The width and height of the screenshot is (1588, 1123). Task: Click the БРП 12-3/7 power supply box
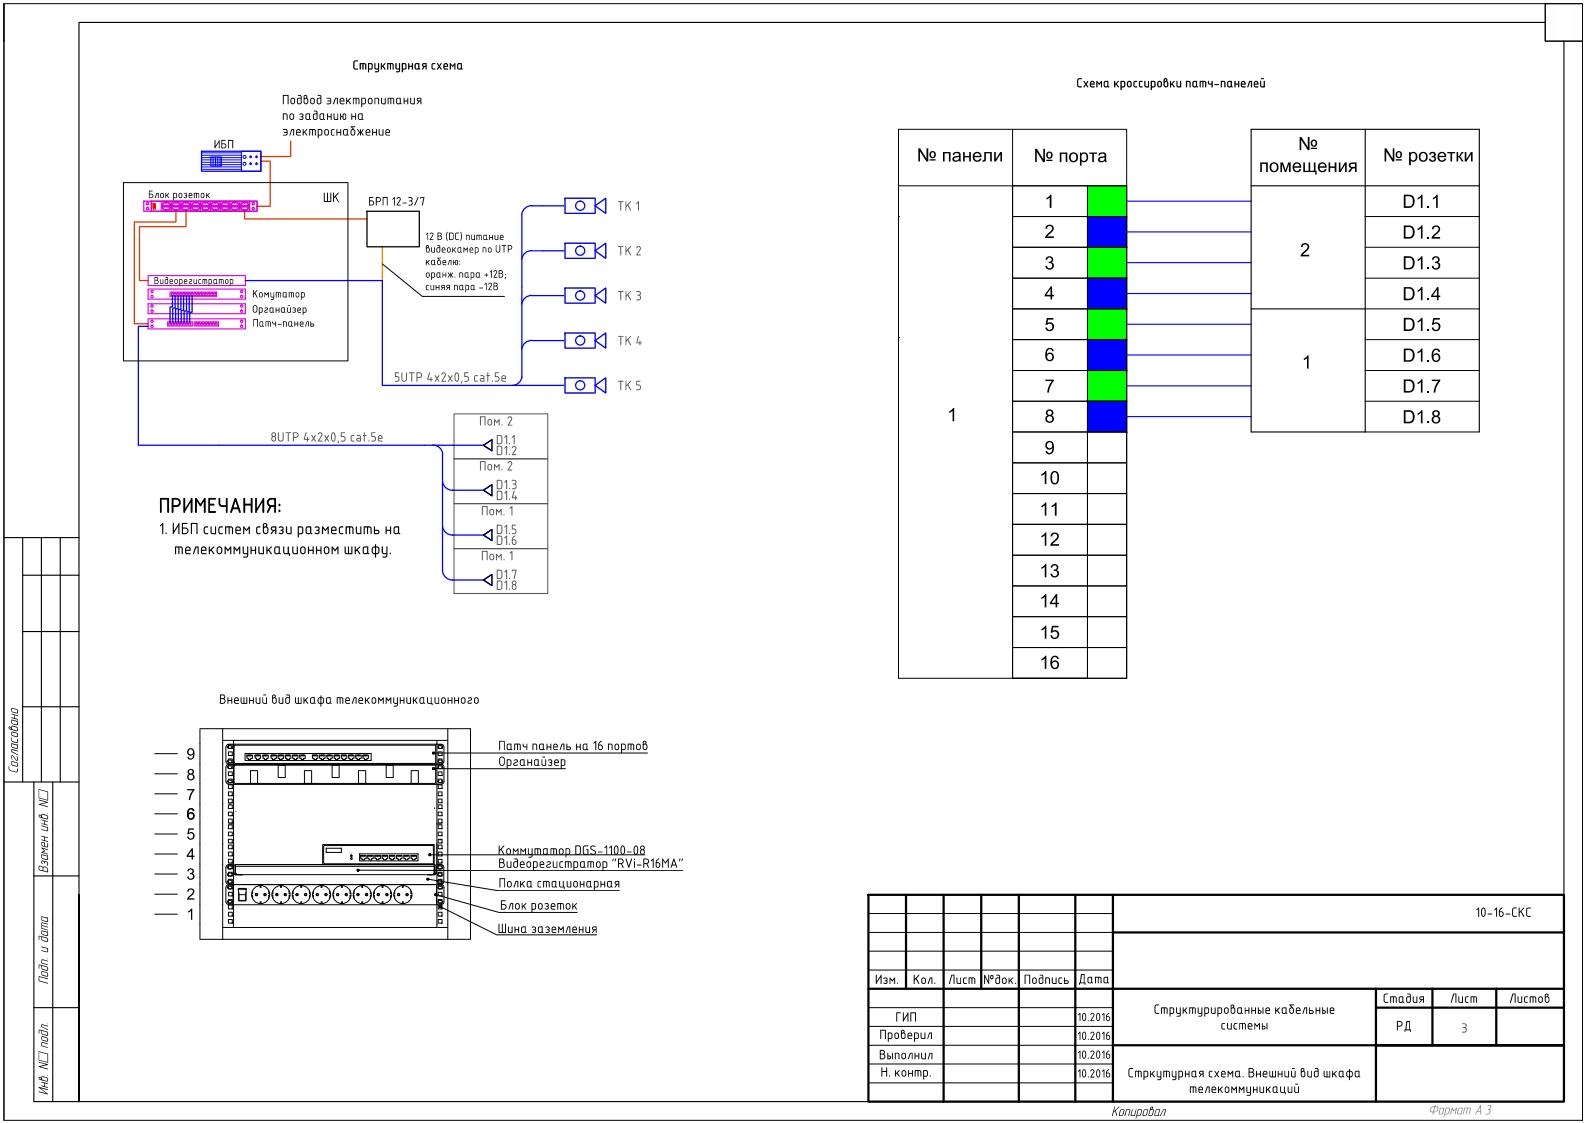click(x=393, y=229)
